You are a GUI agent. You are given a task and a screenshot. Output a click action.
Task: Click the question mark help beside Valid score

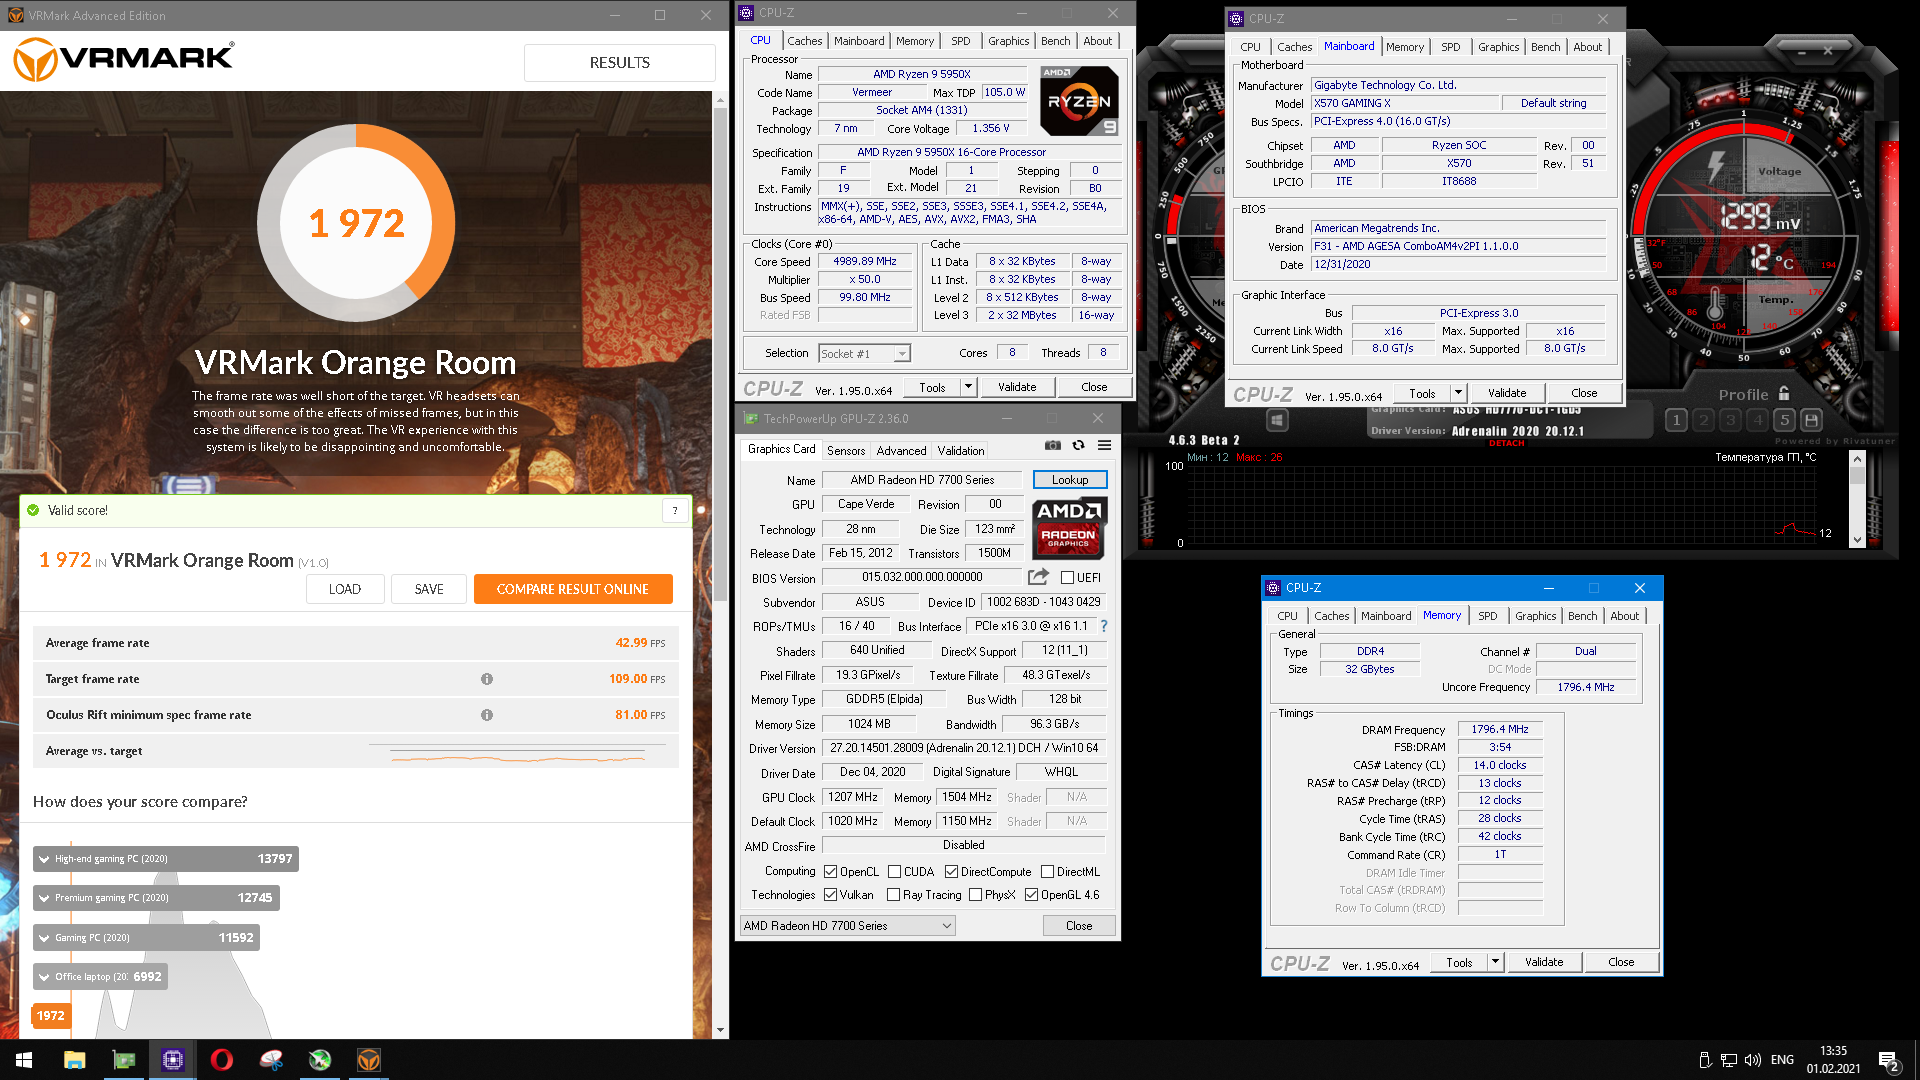point(675,510)
